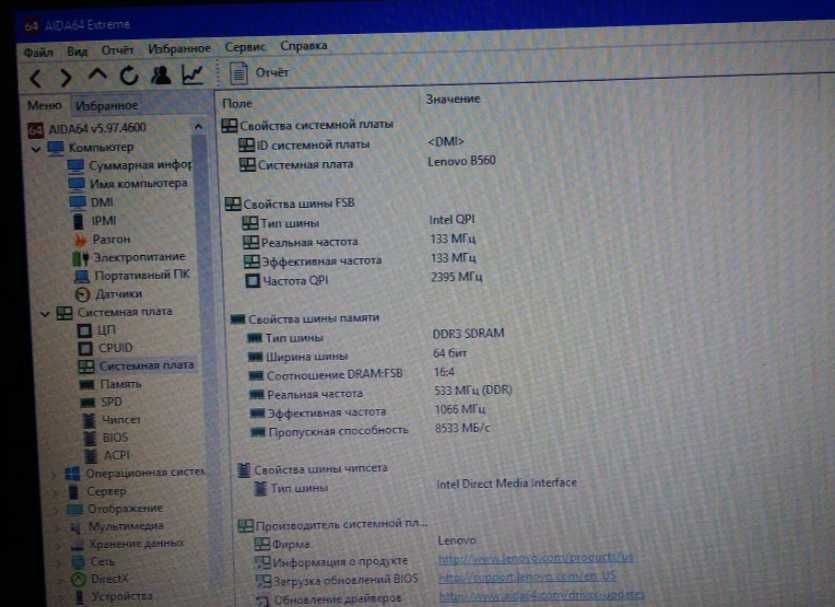Click the DDR3 SDRAM value
This screenshot has width=835, height=607.
pos(469,334)
